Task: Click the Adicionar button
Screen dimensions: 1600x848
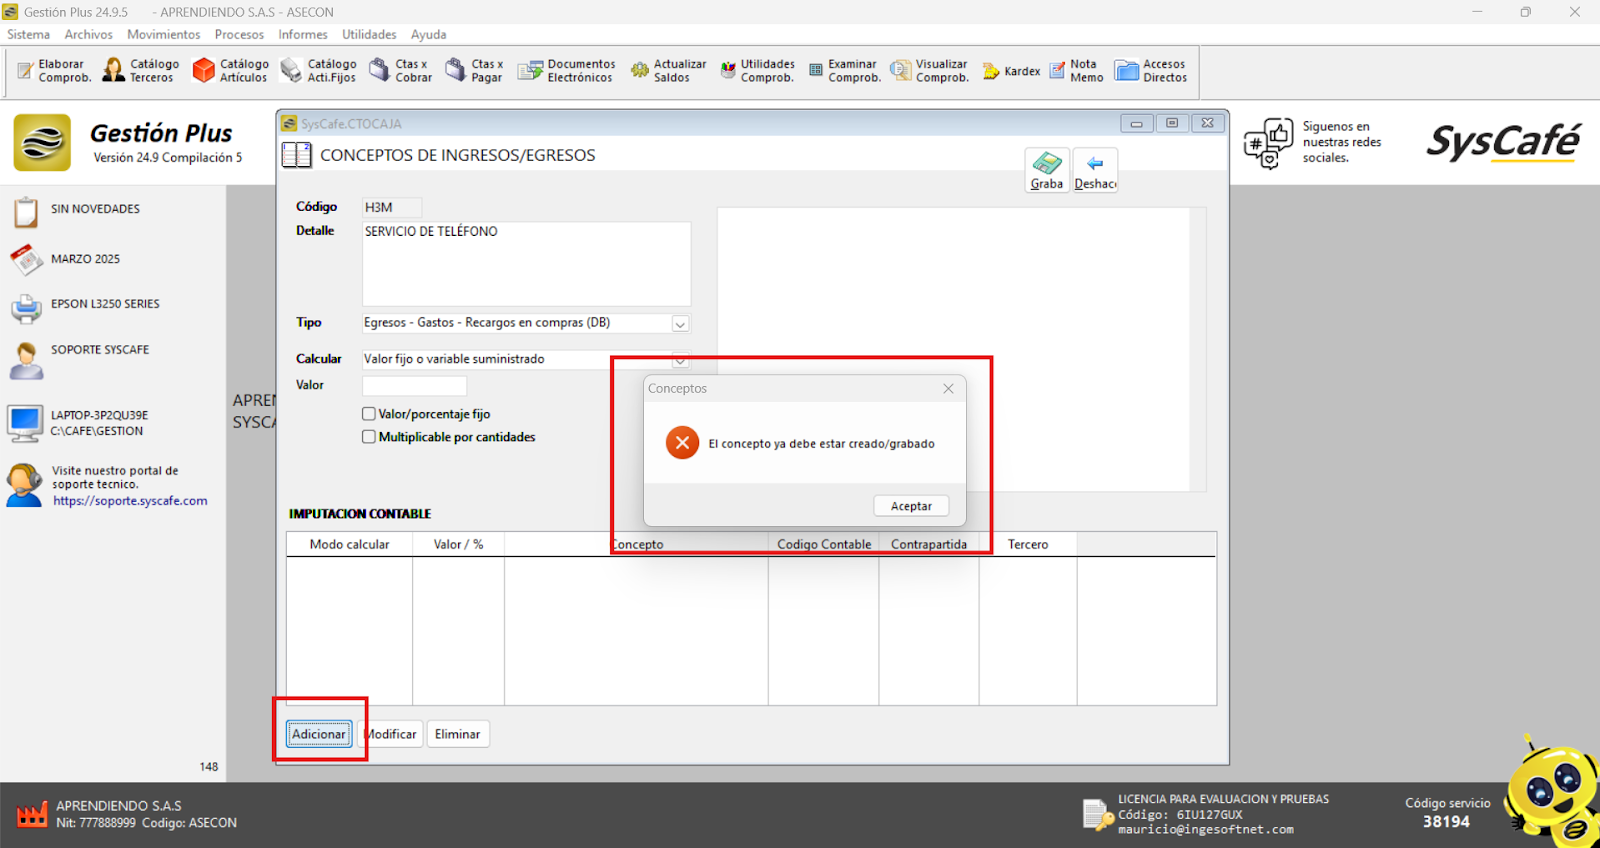Action: pos(319,734)
